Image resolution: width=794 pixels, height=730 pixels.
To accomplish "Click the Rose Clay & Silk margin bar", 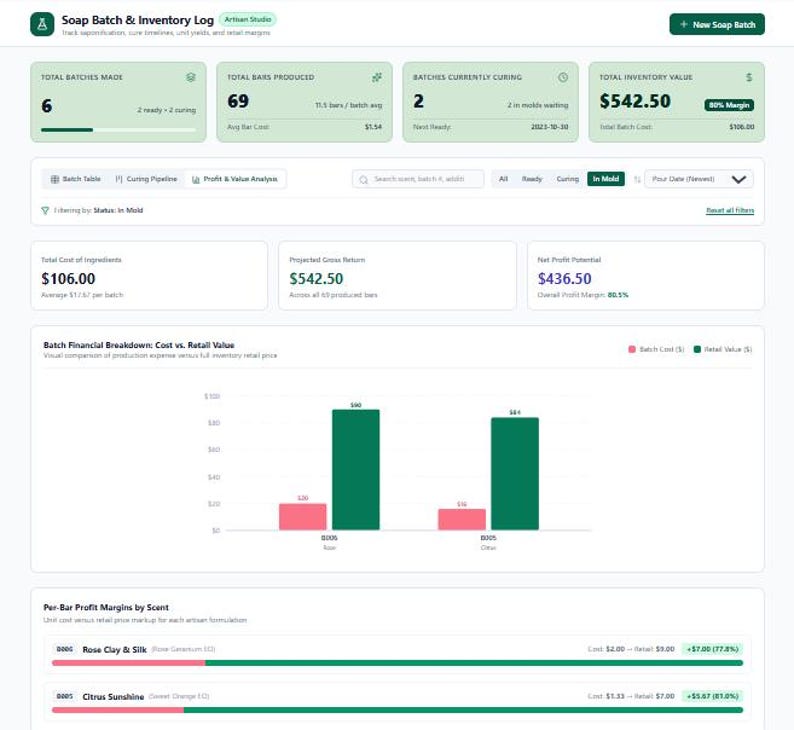I will point(397,663).
